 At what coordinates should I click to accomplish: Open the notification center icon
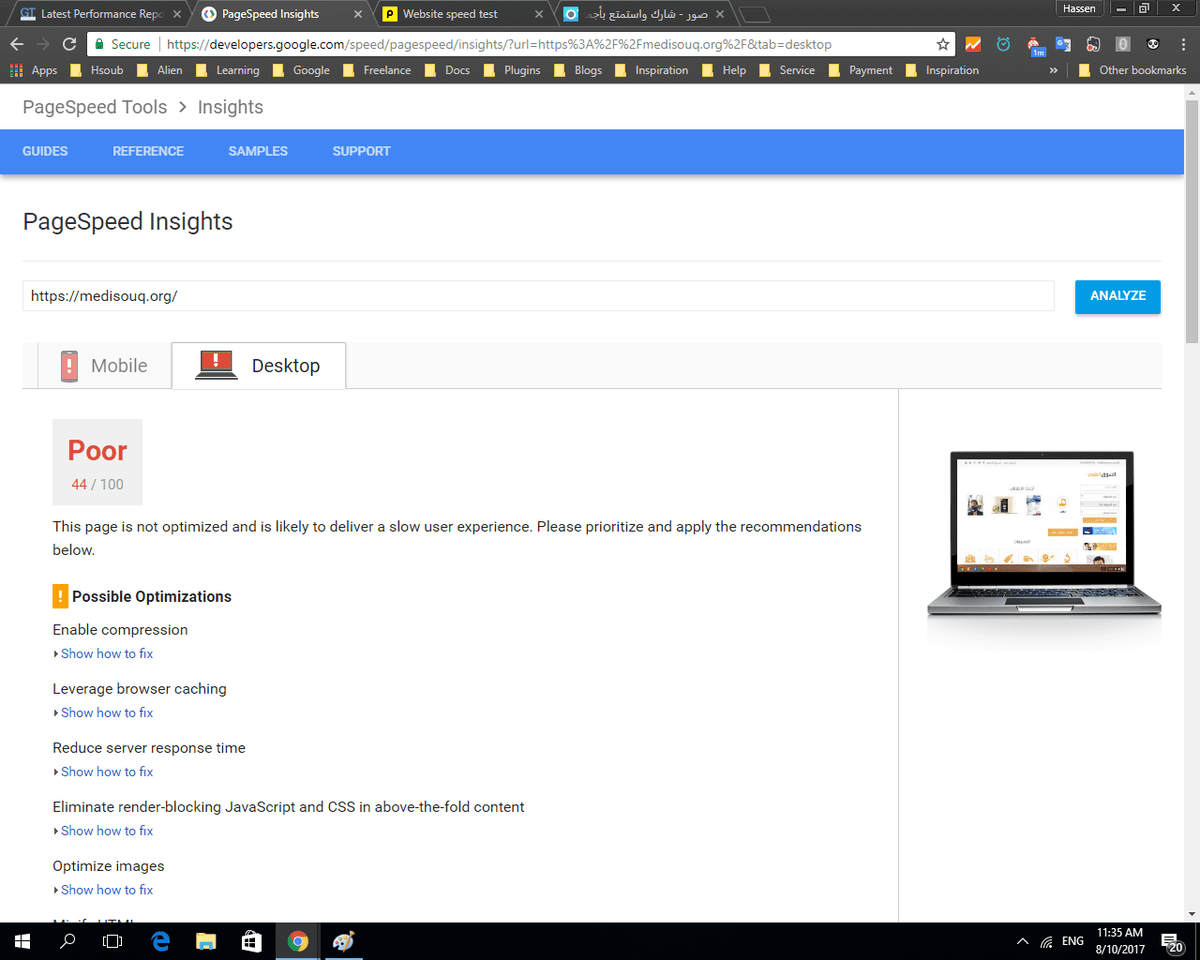pos(1171,941)
